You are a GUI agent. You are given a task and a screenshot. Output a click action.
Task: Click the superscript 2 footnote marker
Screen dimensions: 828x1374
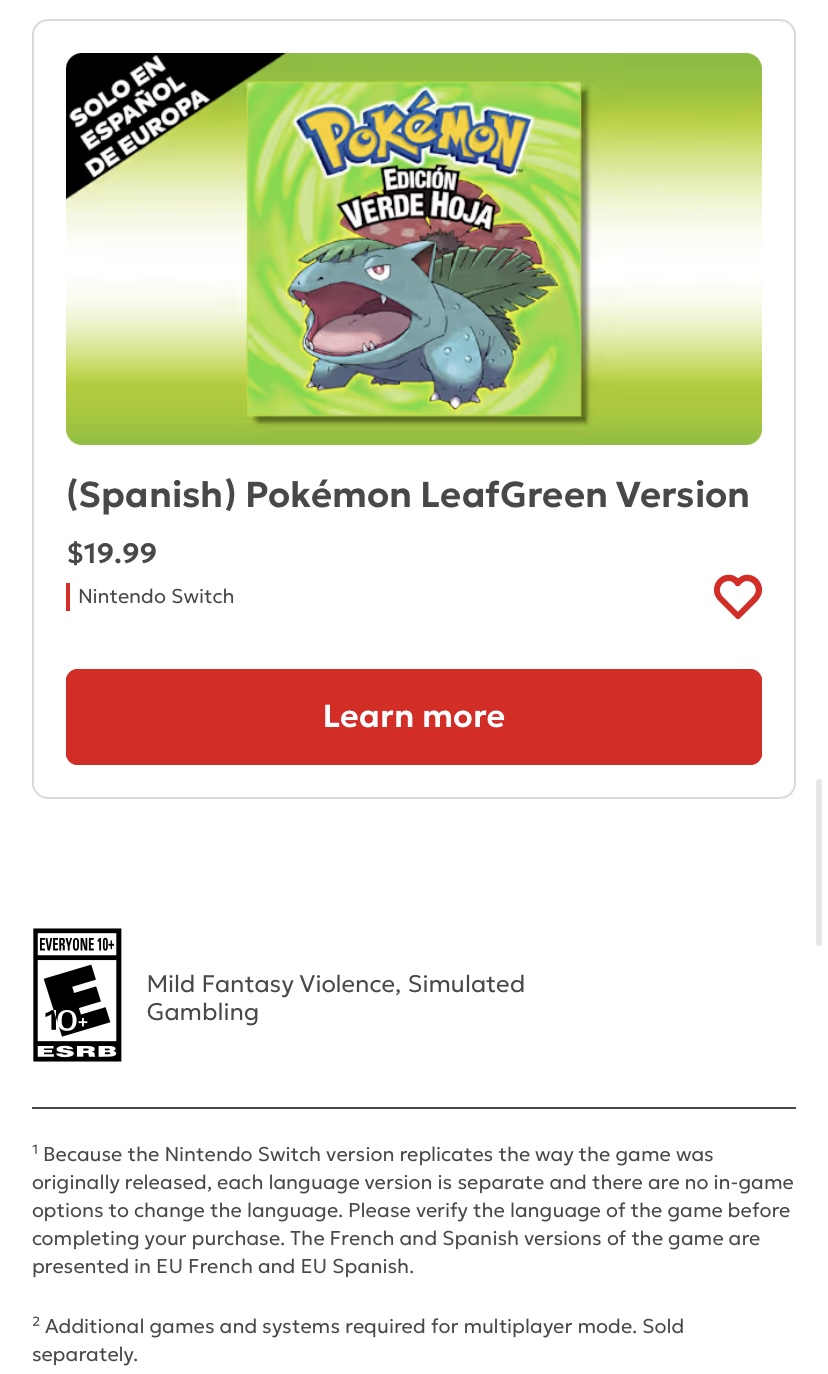point(35,1322)
